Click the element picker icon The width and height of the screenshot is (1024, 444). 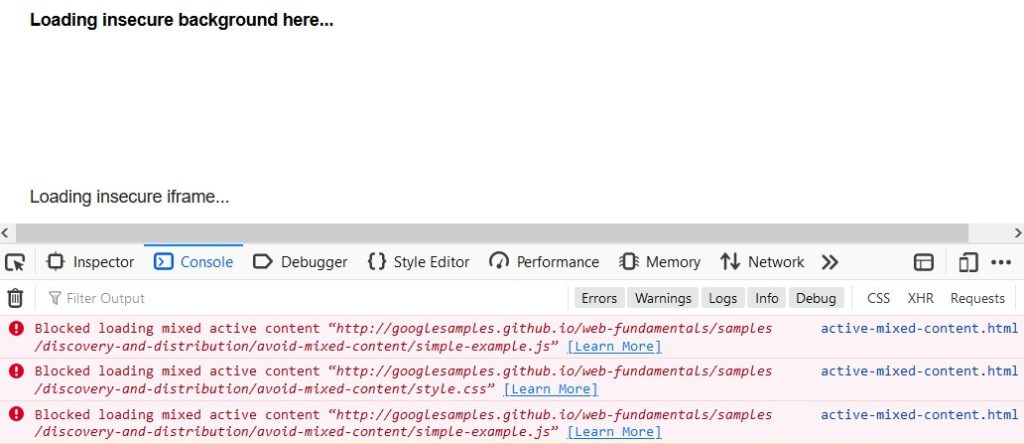pyautogui.click(x=15, y=262)
